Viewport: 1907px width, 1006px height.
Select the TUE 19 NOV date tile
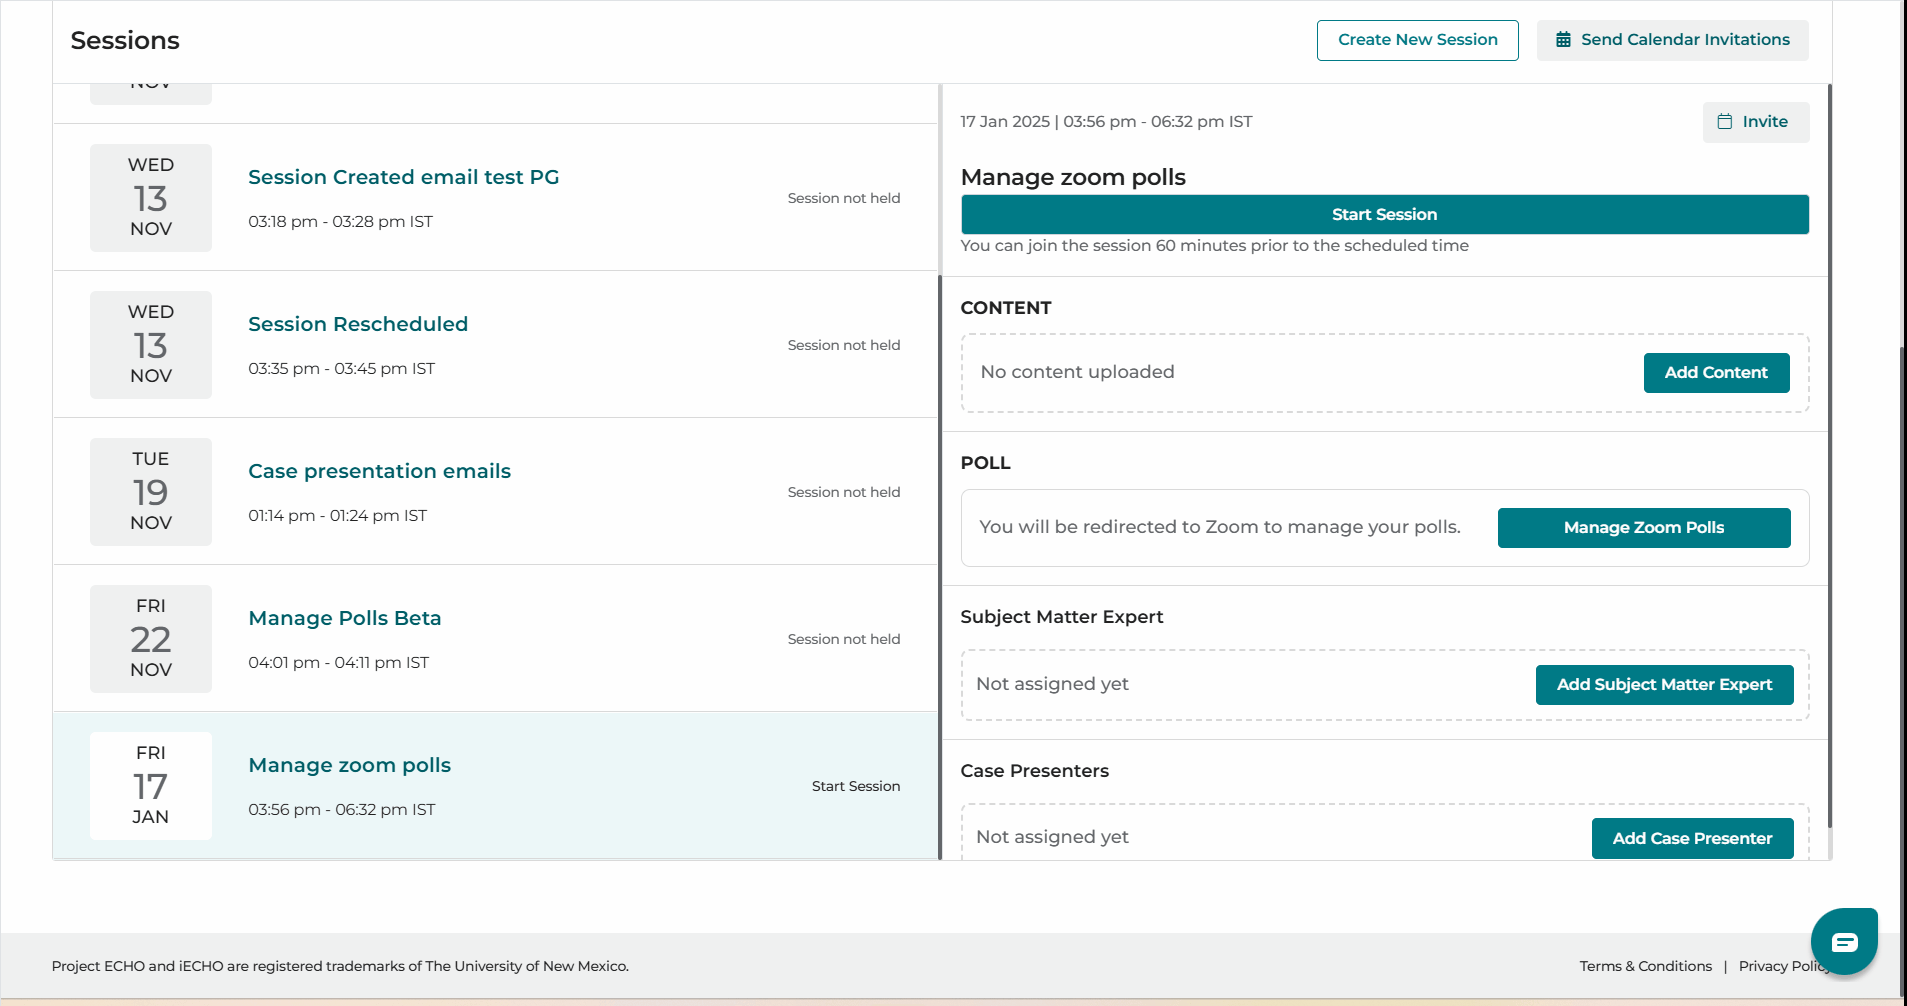151,492
